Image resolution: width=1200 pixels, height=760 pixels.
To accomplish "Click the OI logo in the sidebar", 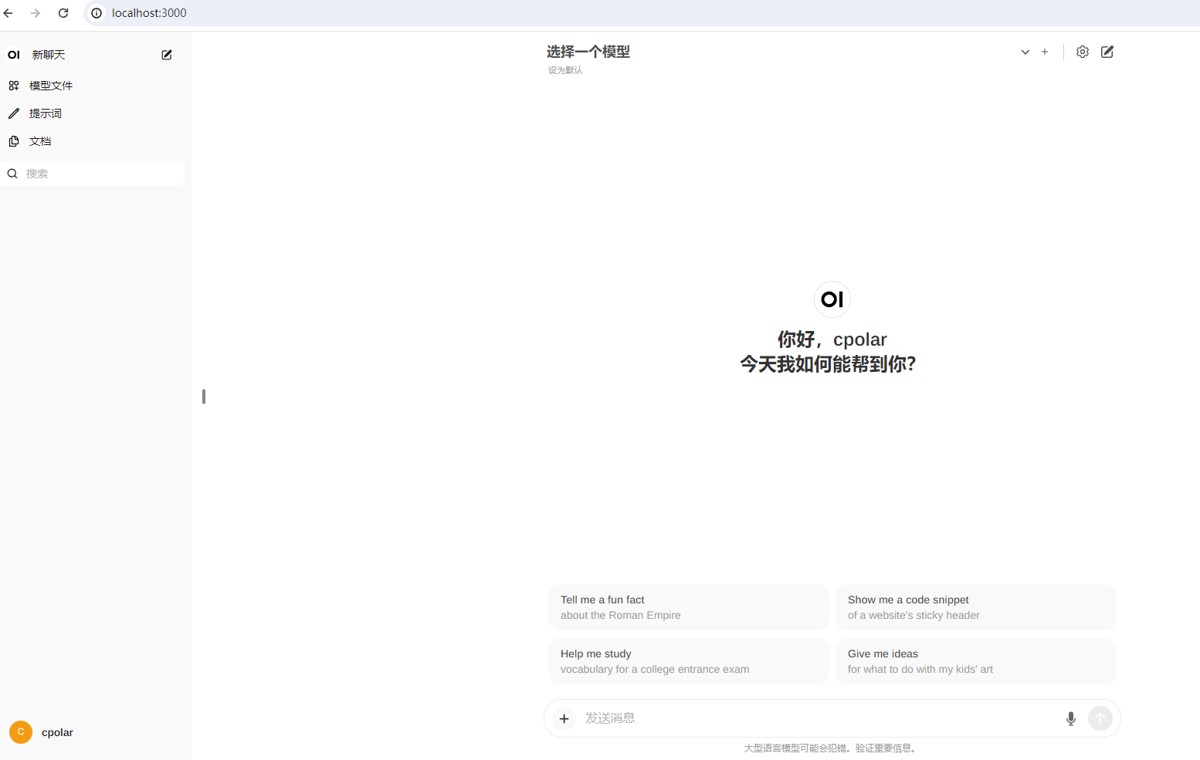I will coord(14,55).
